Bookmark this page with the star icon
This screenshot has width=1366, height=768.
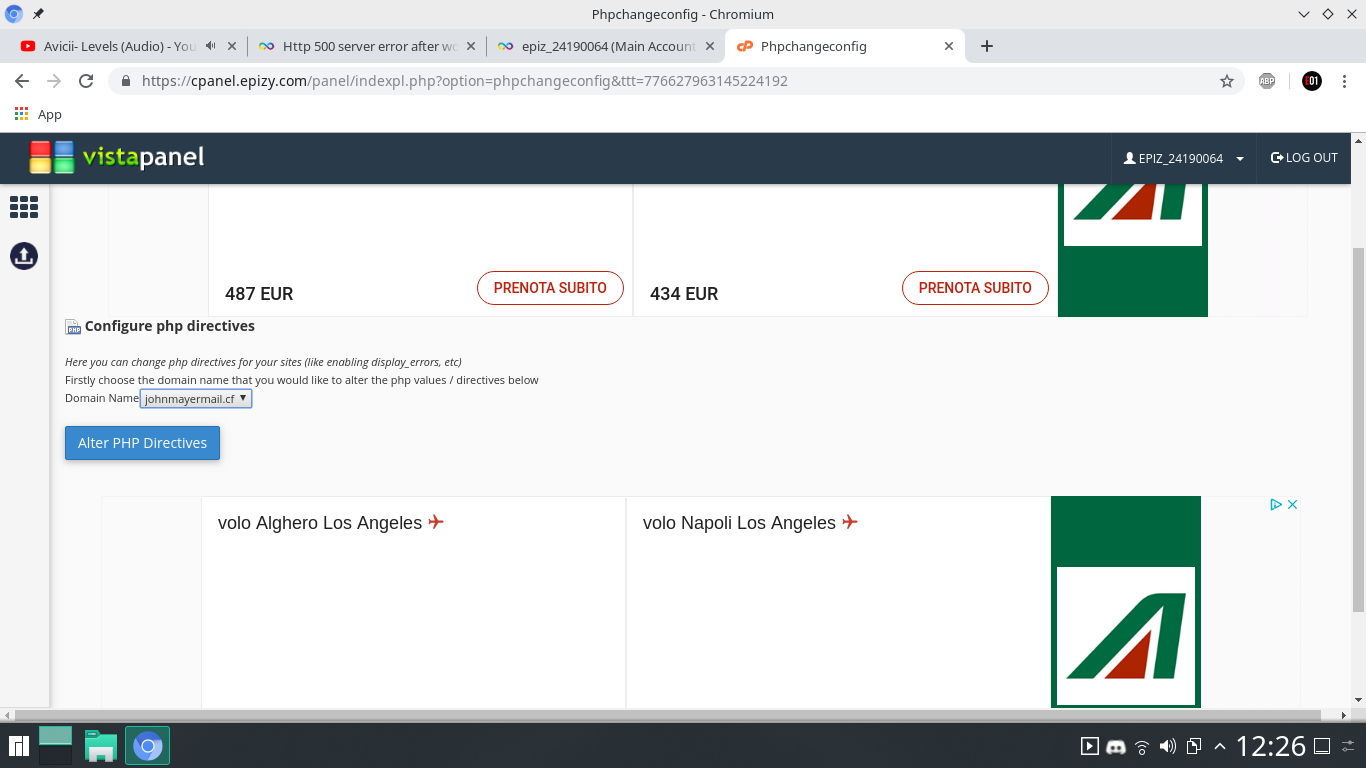click(1227, 81)
